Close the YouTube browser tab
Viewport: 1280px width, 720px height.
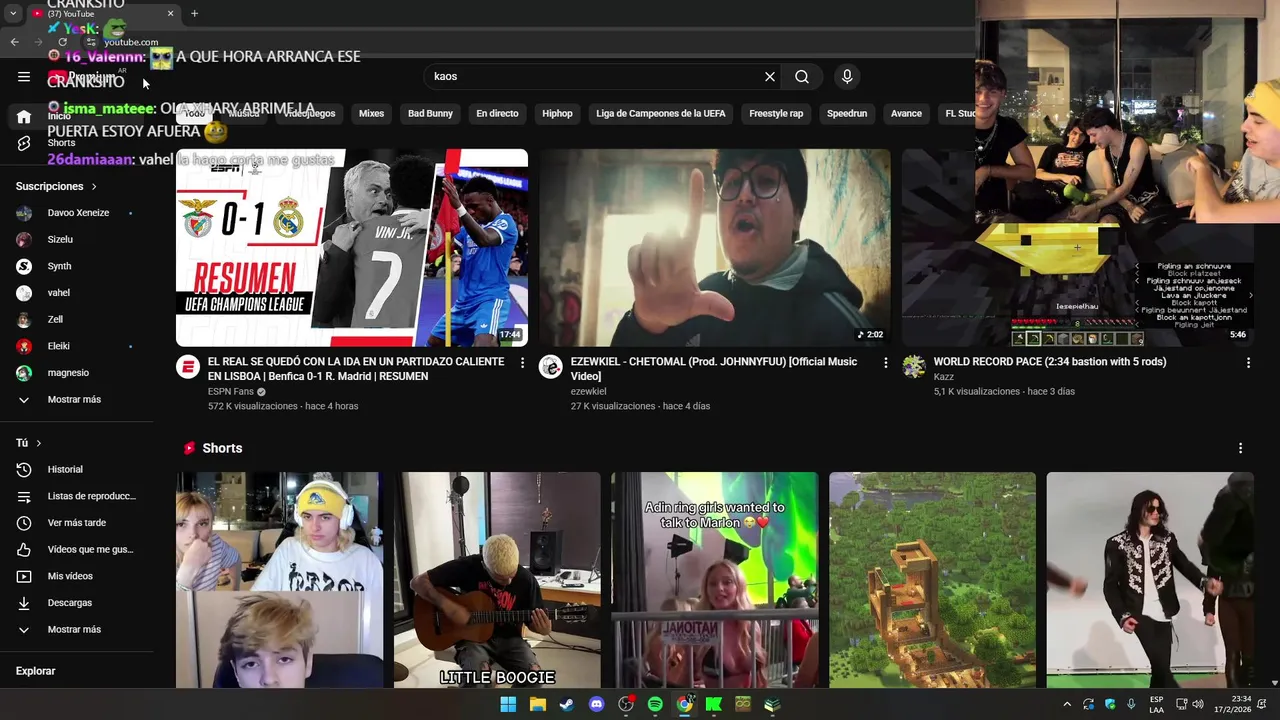click(170, 13)
